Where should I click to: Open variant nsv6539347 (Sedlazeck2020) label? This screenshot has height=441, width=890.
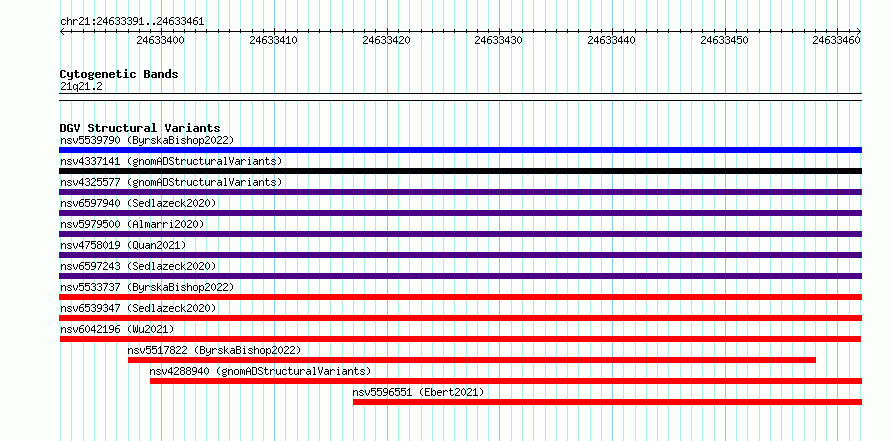point(138,308)
